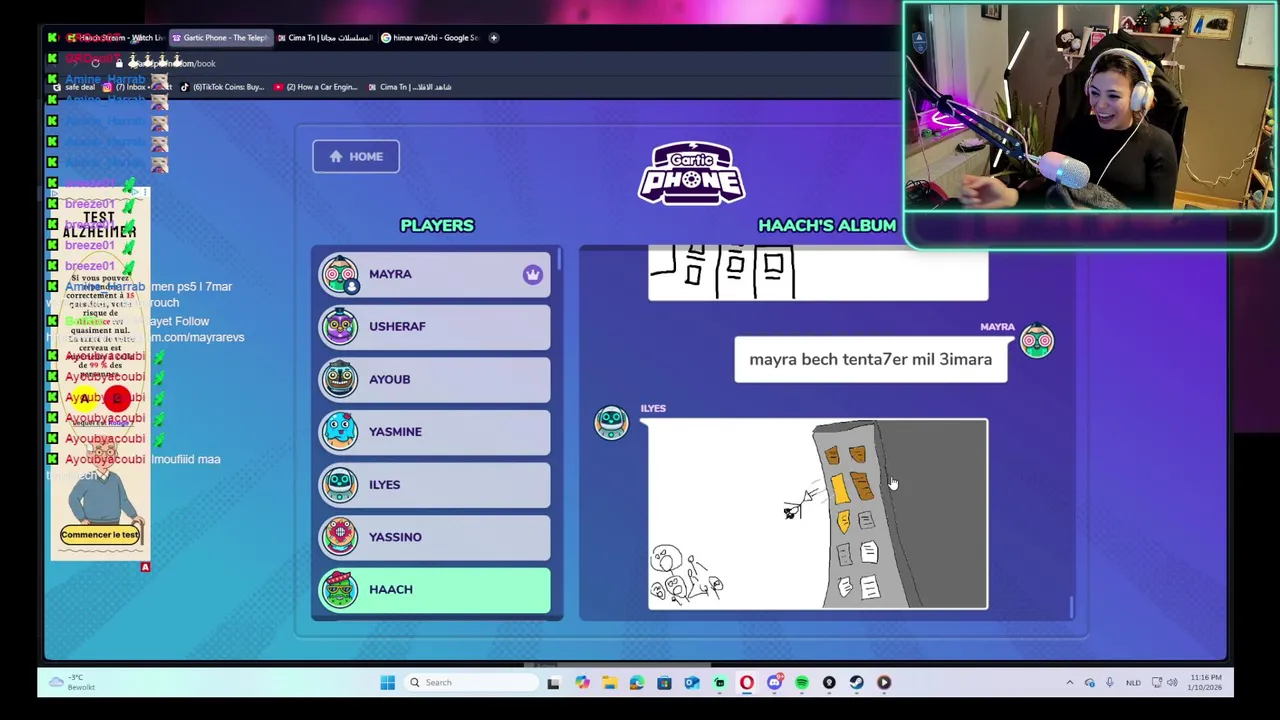1280x720 pixels.
Task: Open Discord from the taskbar
Action: (x=774, y=683)
